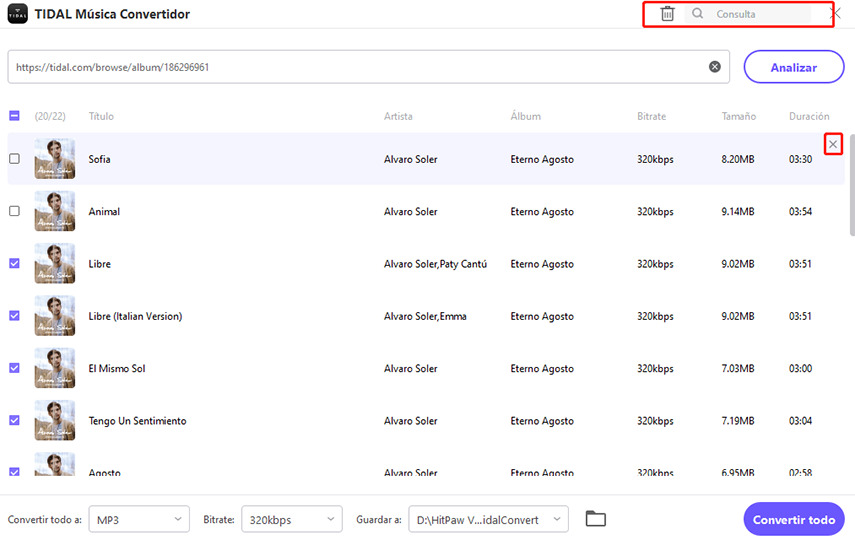
Task: Select the Animal song title
Action: (x=104, y=212)
